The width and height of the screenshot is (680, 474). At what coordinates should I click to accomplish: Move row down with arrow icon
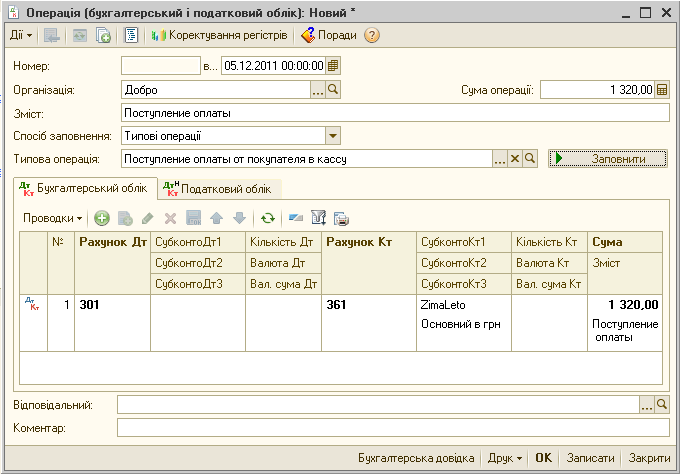[x=239, y=218]
